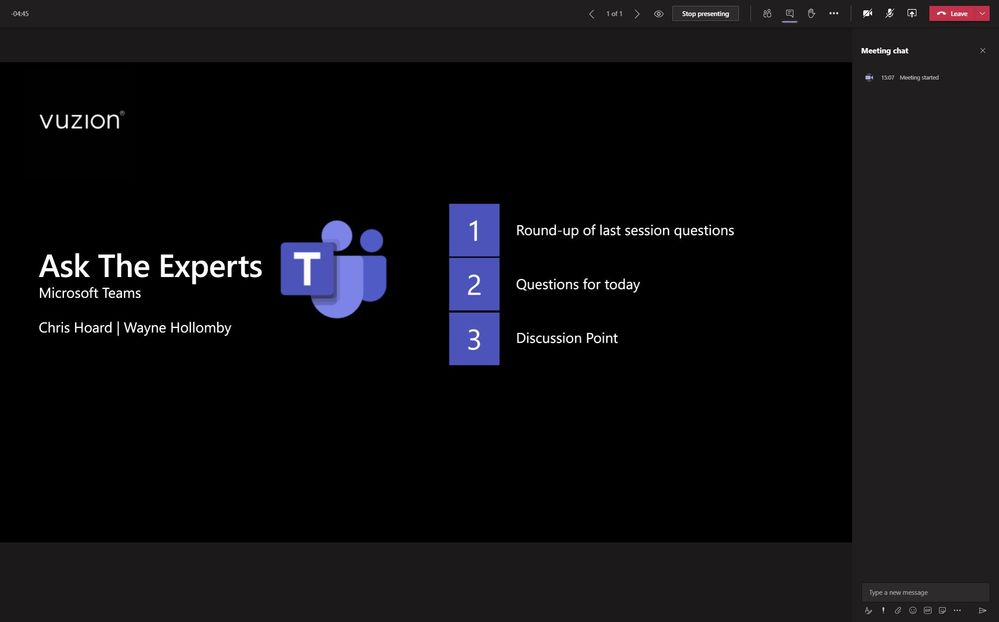This screenshot has height=622, width=999.
Task: Unmute the microphone
Action: 889,13
